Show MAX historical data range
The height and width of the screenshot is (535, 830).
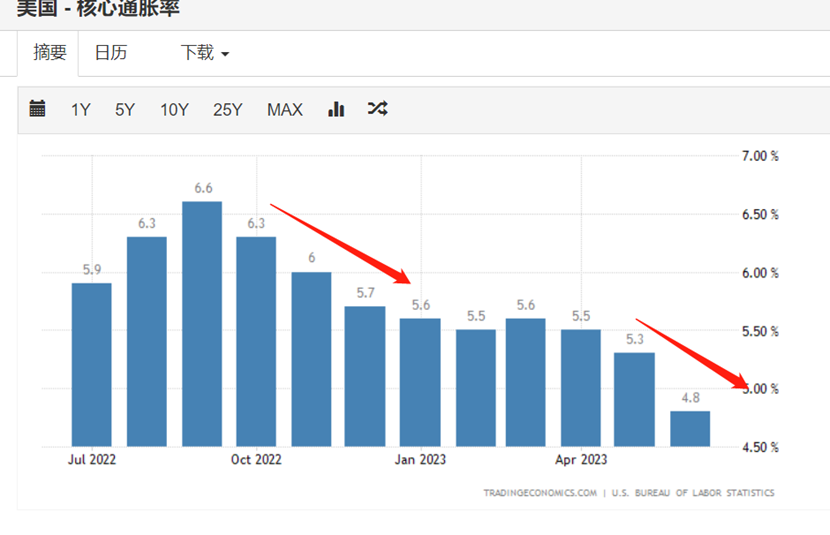[x=284, y=110]
